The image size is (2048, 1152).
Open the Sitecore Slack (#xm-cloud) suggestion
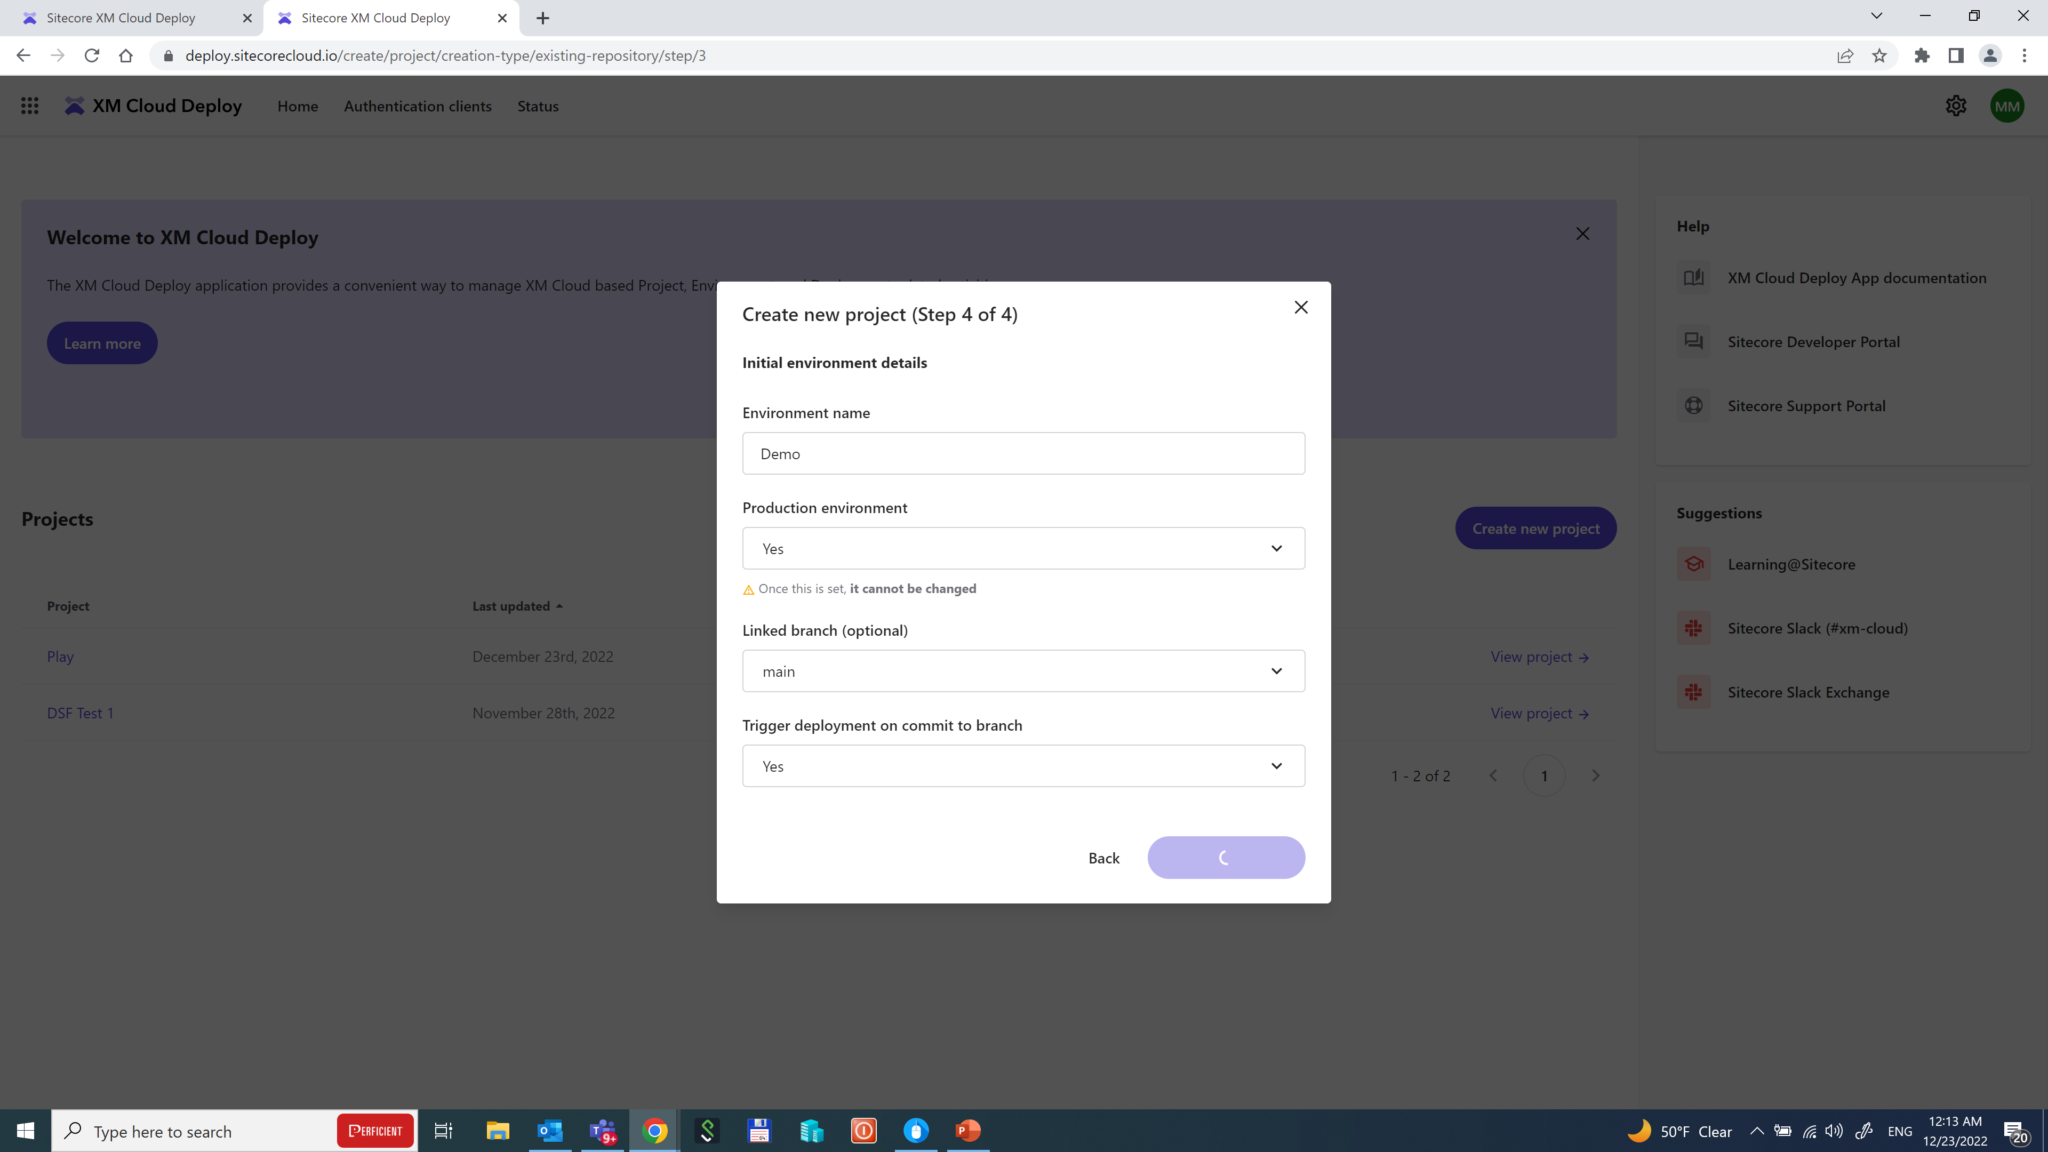[1817, 628]
